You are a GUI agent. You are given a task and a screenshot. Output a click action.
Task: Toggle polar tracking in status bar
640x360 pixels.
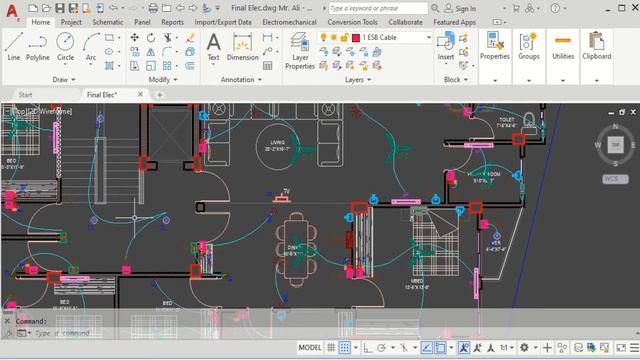click(382, 348)
